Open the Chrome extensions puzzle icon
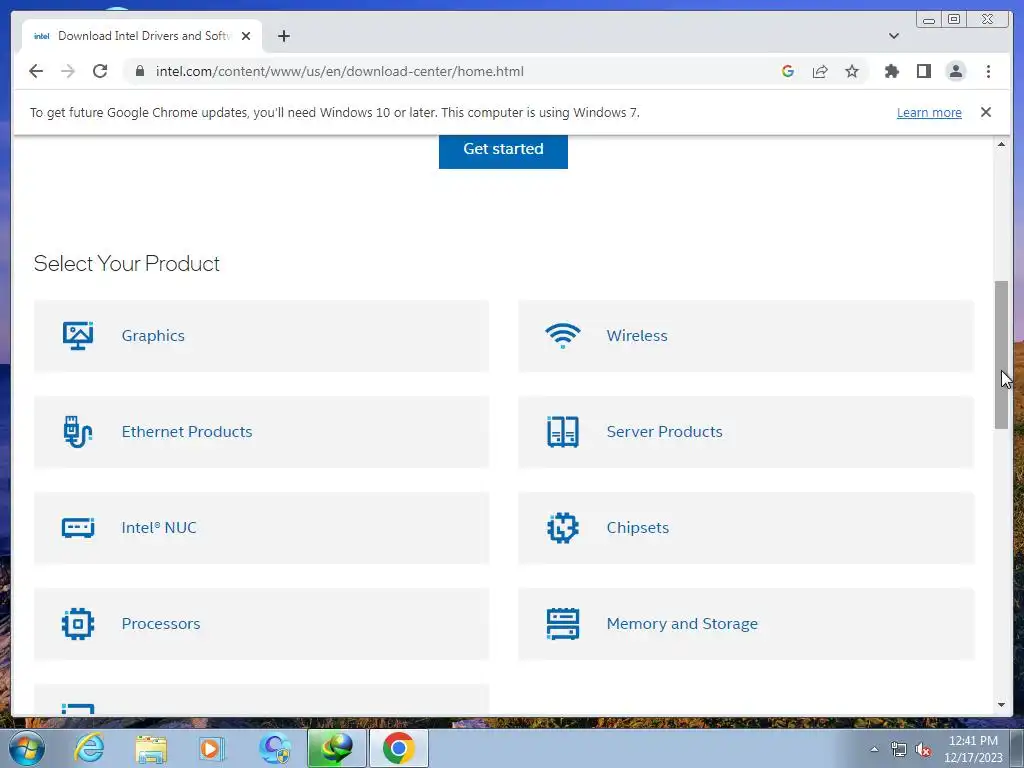Screen dimensions: 1024x768 (x=891, y=71)
